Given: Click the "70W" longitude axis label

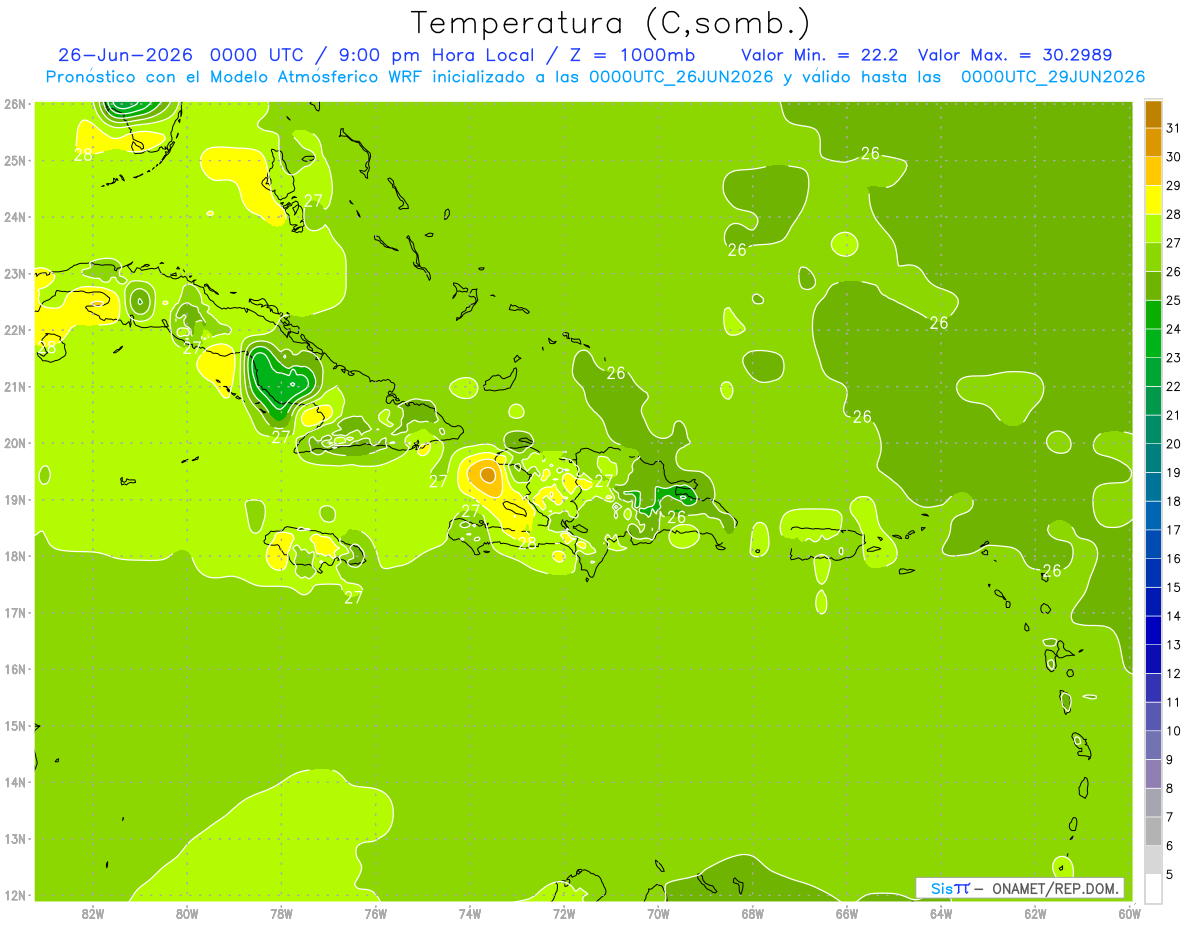Looking at the screenshot, I should (658, 913).
